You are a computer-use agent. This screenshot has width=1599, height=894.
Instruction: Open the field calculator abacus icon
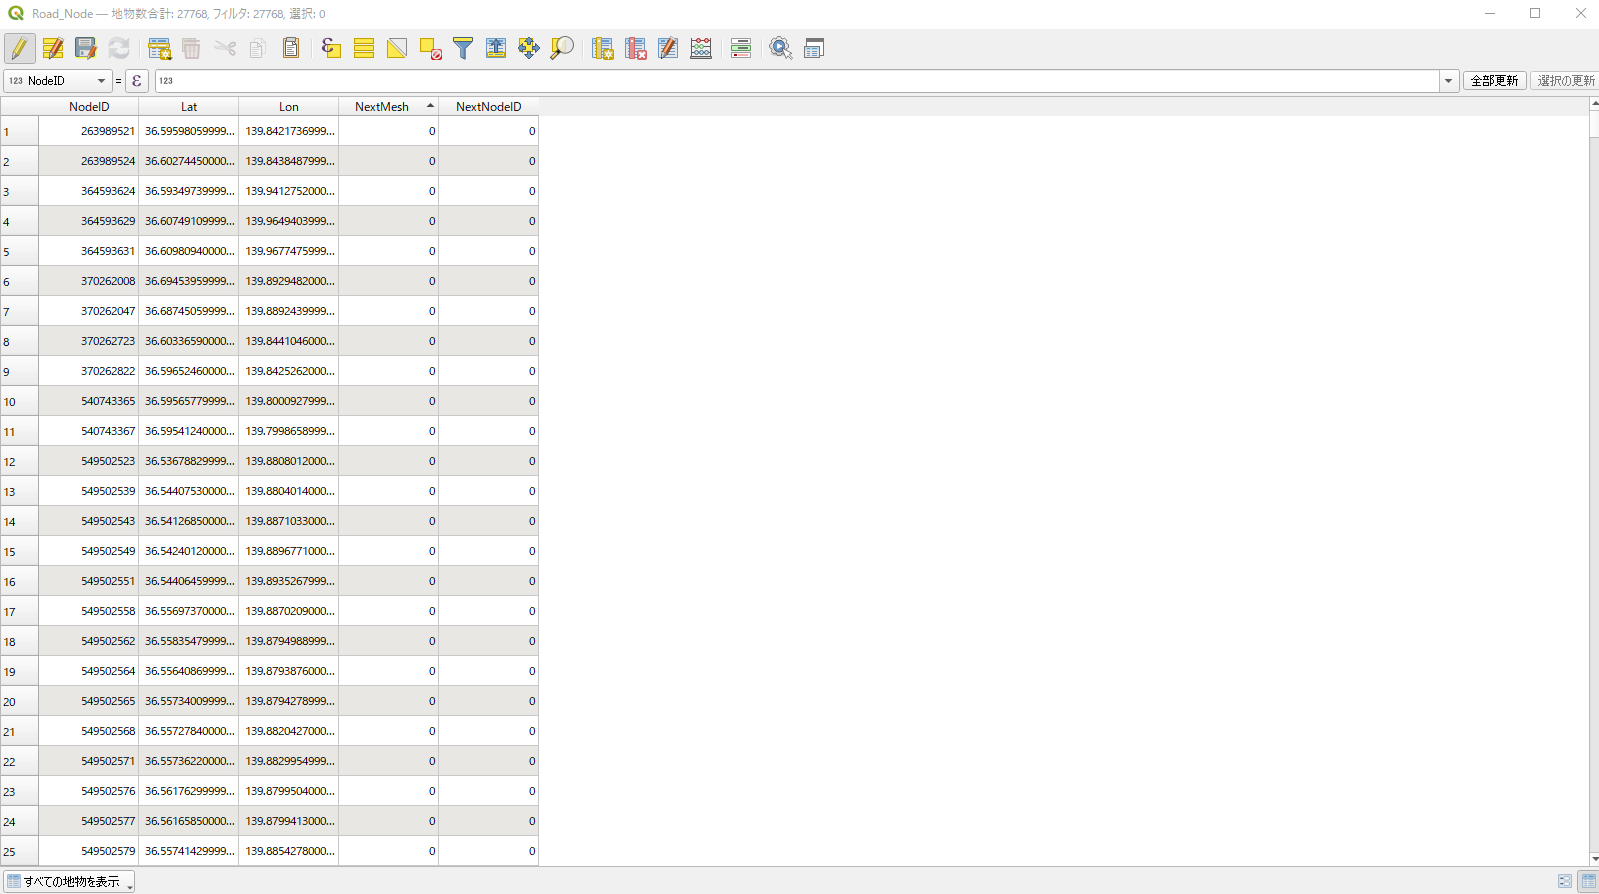tap(701, 48)
